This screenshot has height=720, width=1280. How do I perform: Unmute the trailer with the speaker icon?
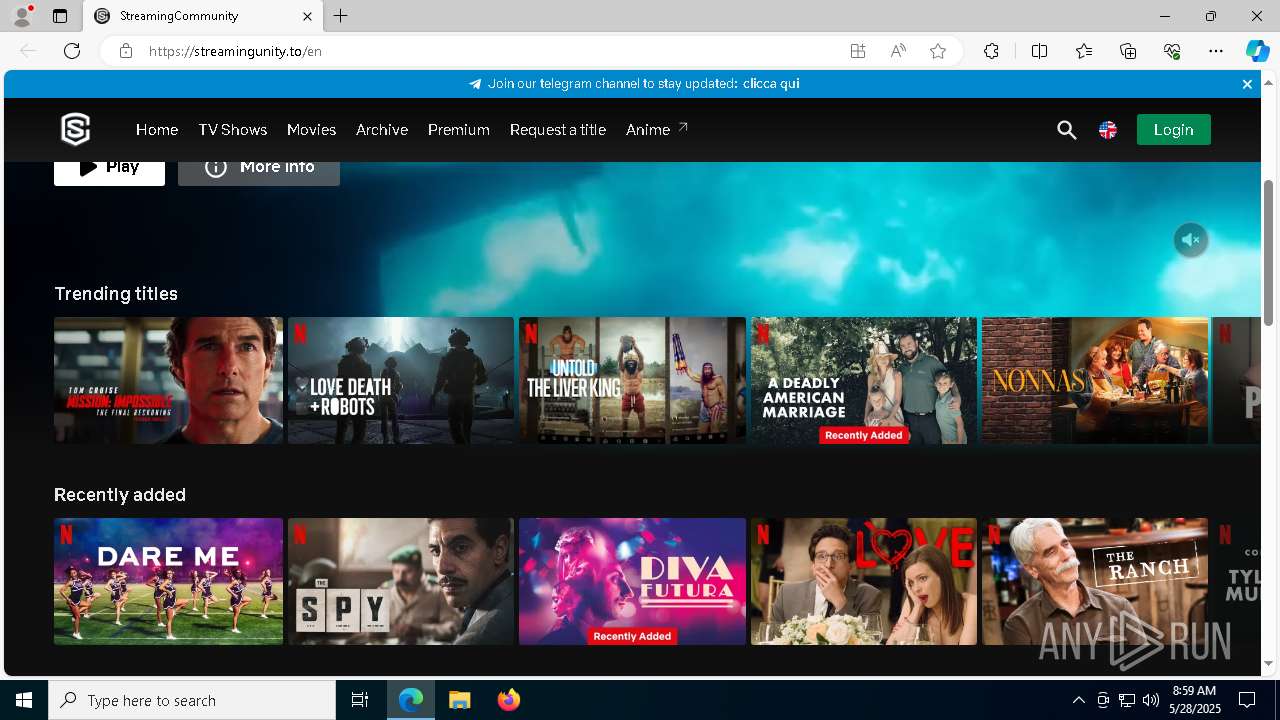(x=1190, y=240)
